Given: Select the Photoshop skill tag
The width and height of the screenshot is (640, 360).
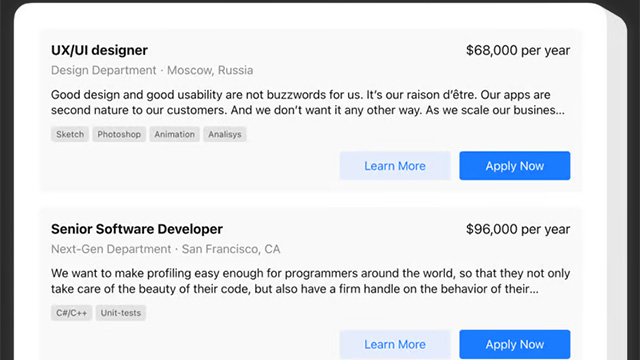Looking at the screenshot, I should [119, 134].
